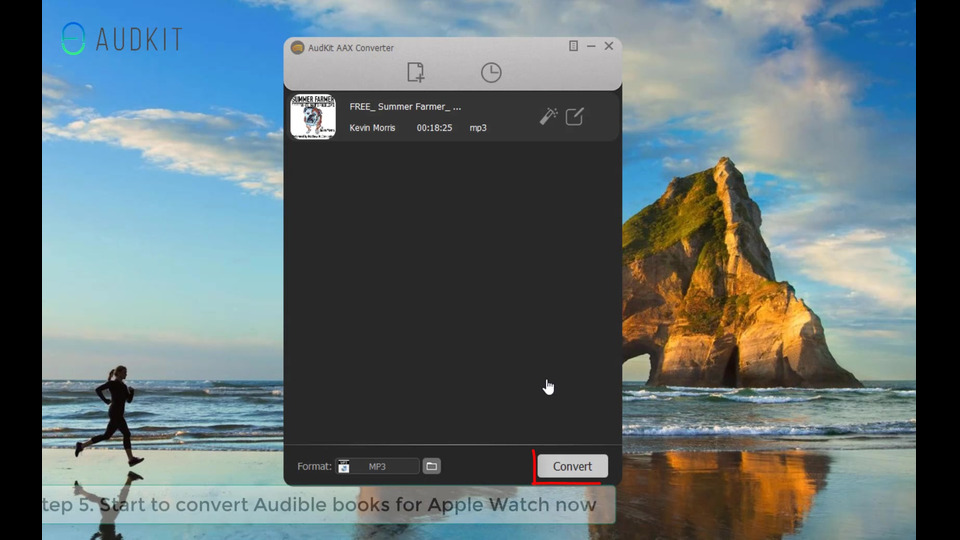Open effects magic wand for Summer Farmer

[x=549, y=116]
